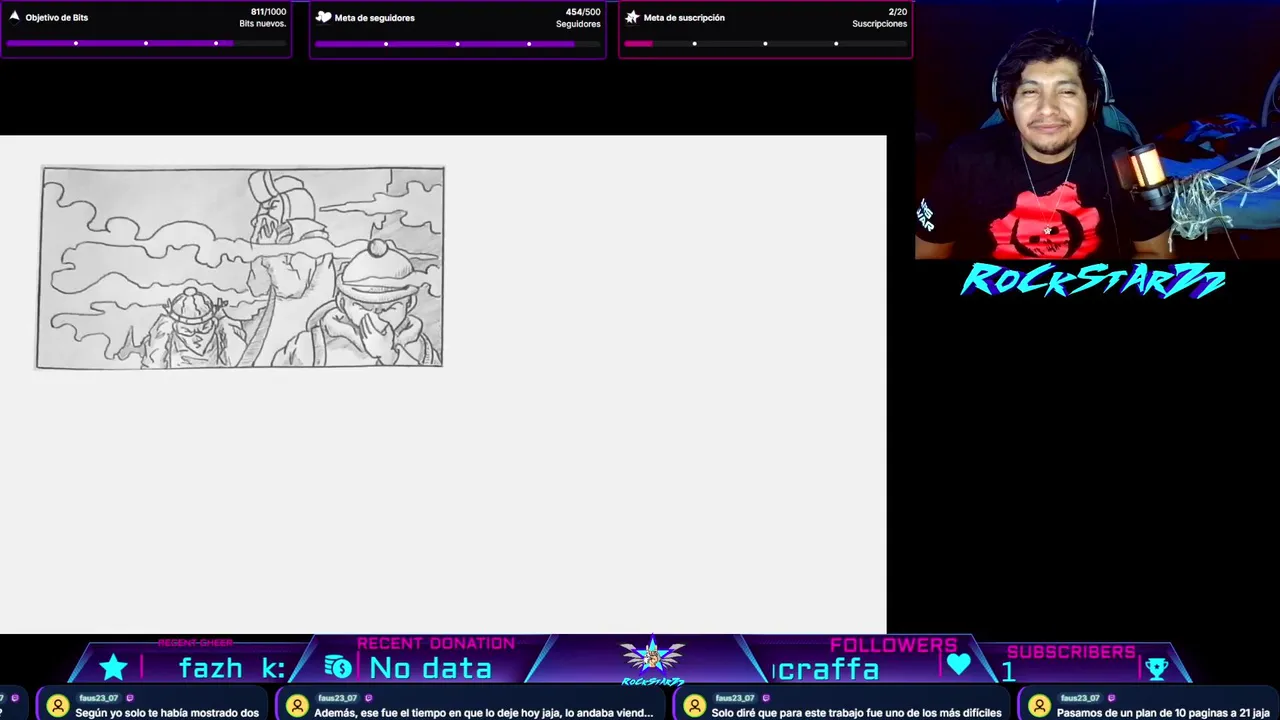Click avatar beside 'Según yo solo te había' message

coord(58,706)
